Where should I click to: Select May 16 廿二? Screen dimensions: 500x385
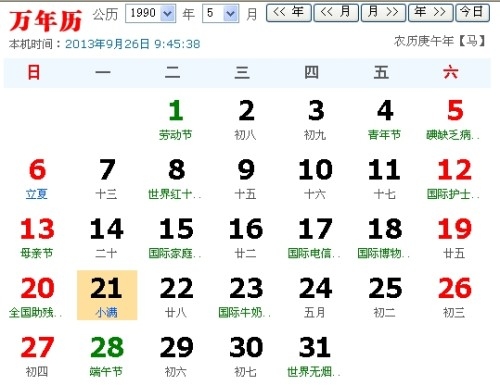coord(246,238)
